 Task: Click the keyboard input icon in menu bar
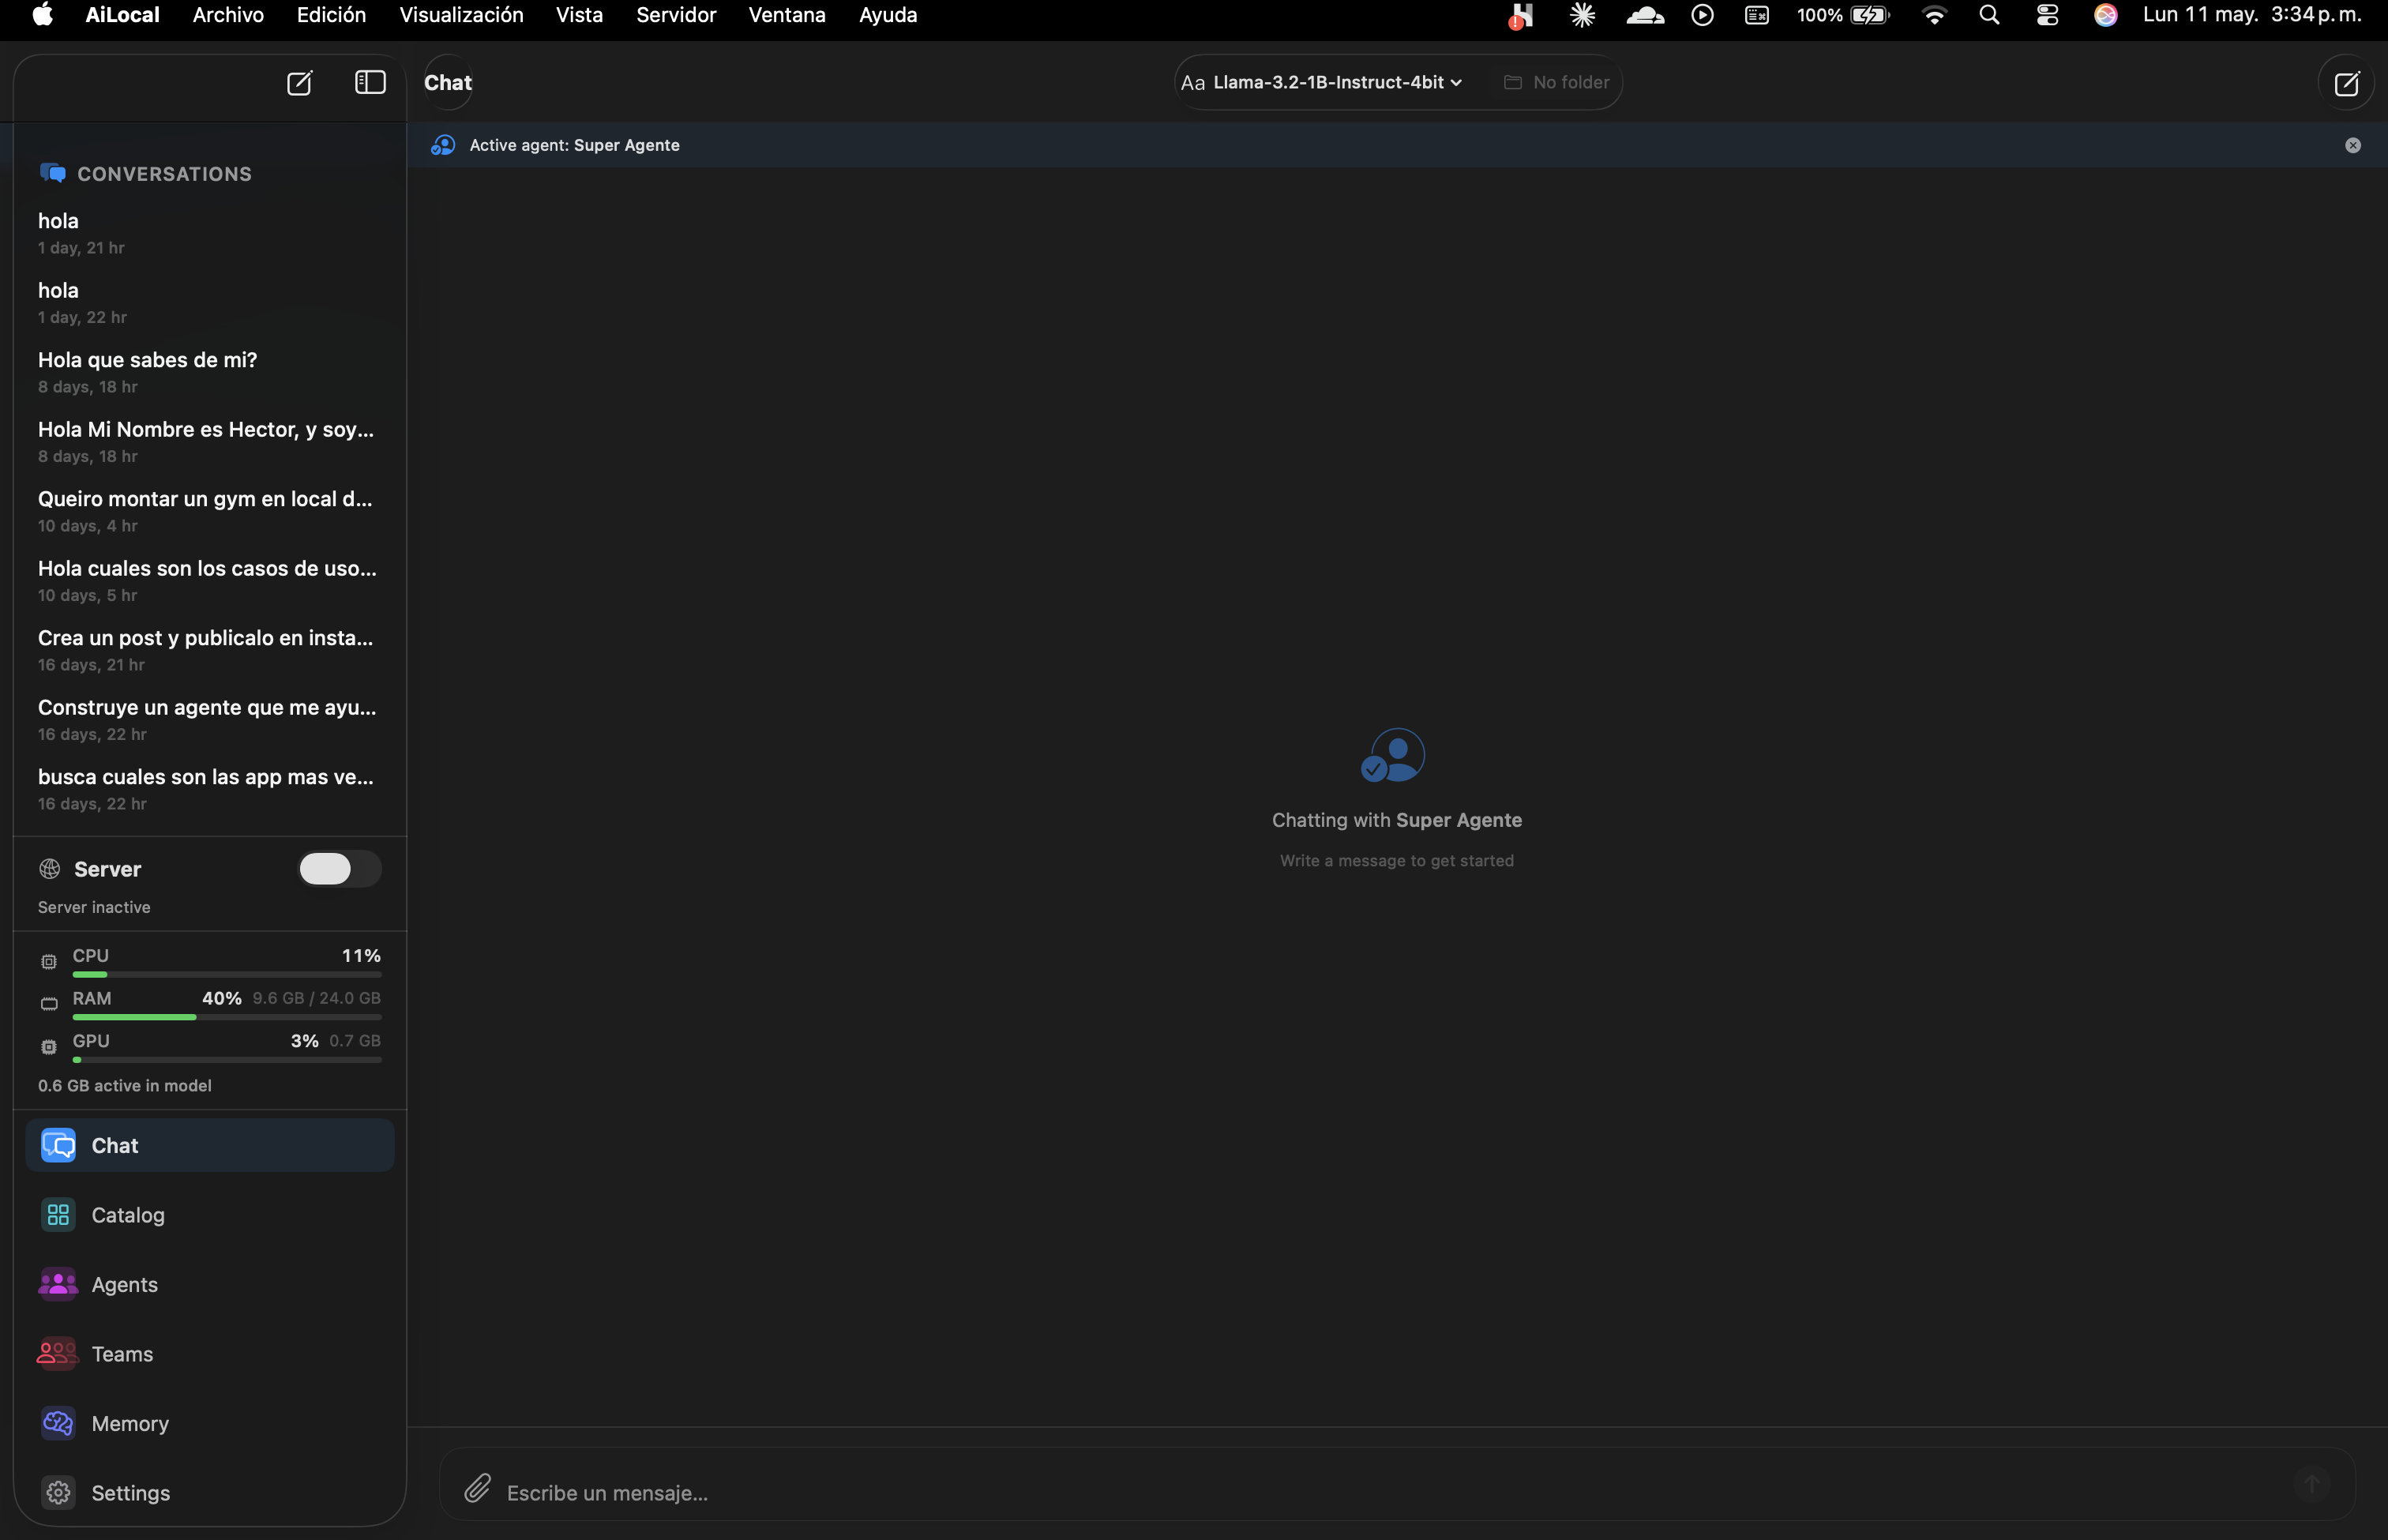1756,15
